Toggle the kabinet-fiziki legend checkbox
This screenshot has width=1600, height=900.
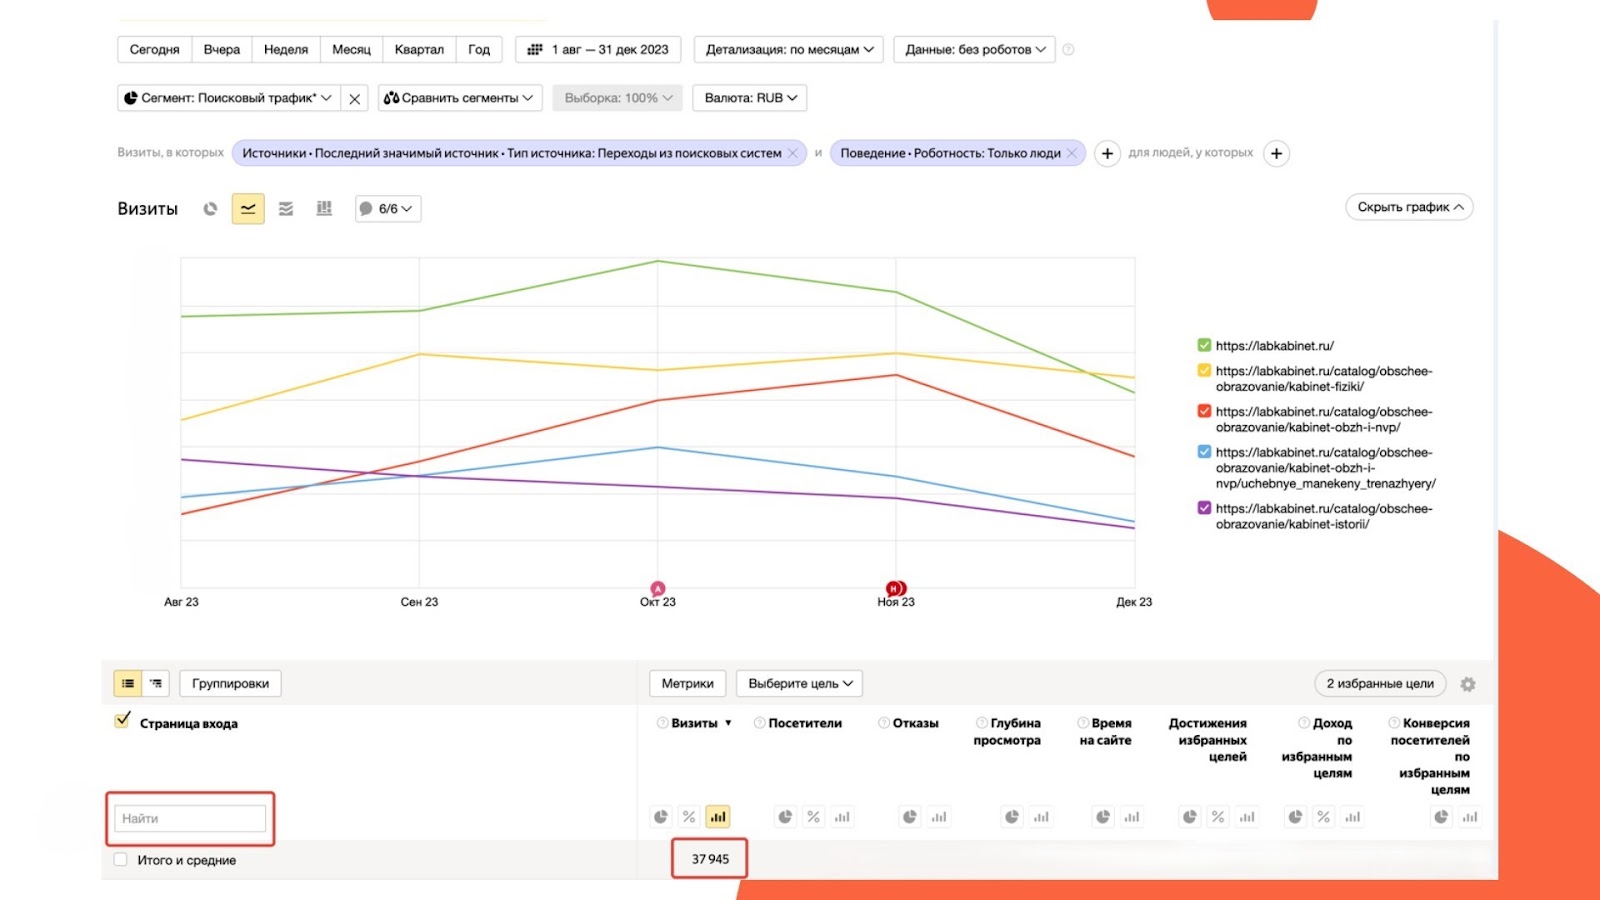pos(1204,371)
